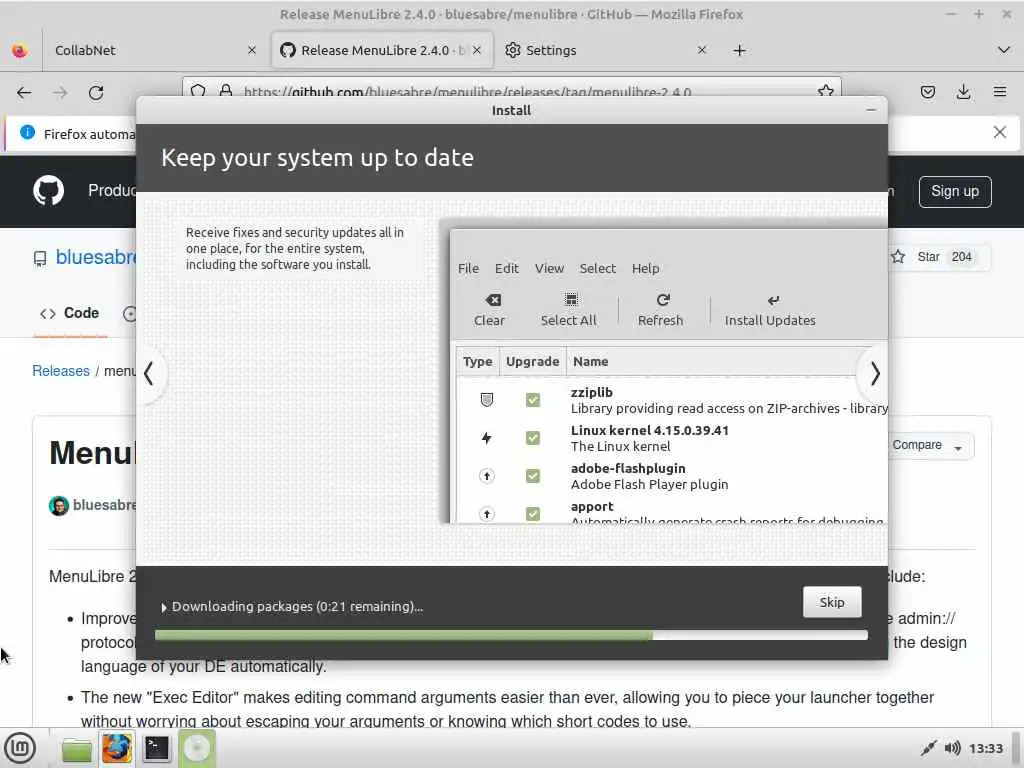Screen dimensions: 1024x768
Task: Click the bluesabre author avatar
Action: pyautogui.click(x=59, y=505)
